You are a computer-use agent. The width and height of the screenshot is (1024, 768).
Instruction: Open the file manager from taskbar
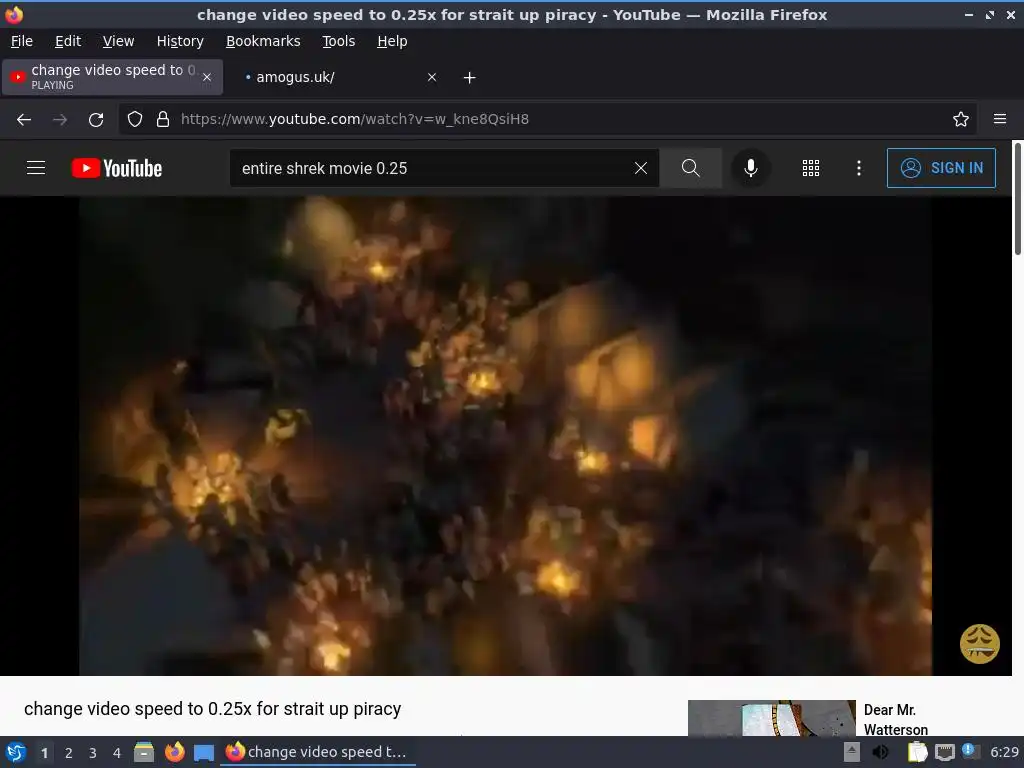(144, 752)
